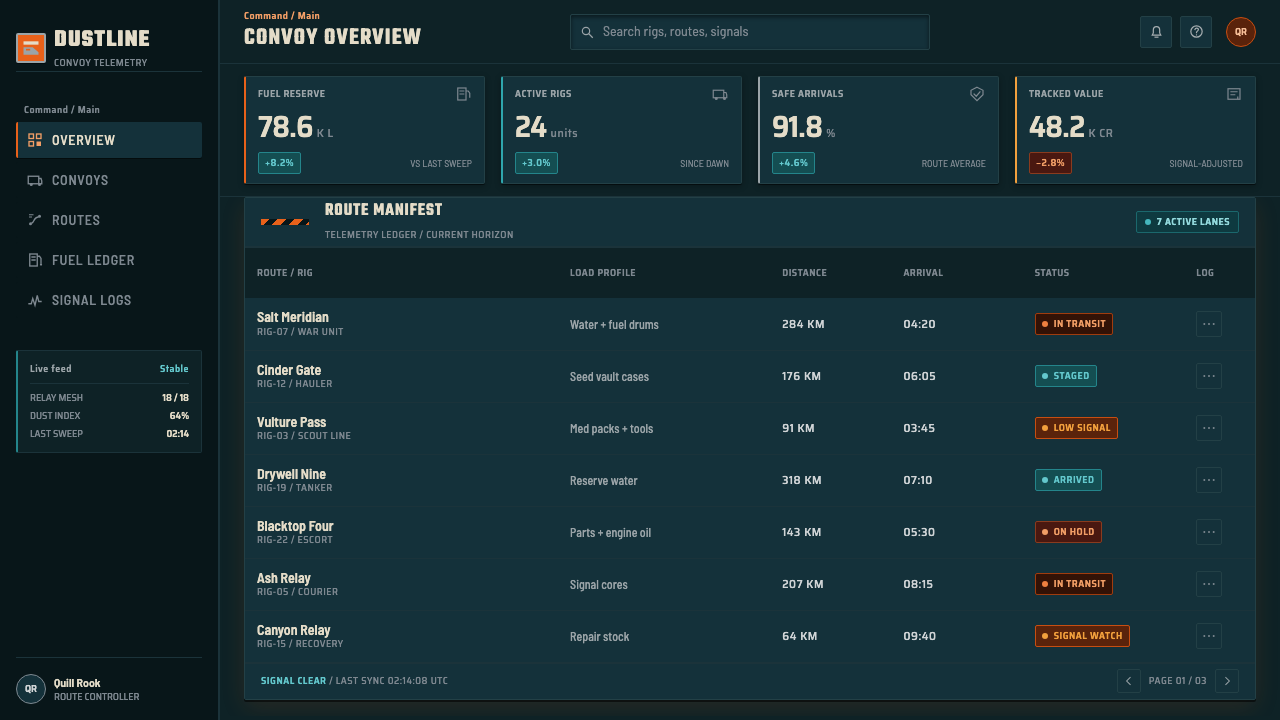Click the 7 Active Lanes badge

pos(1187,222)
